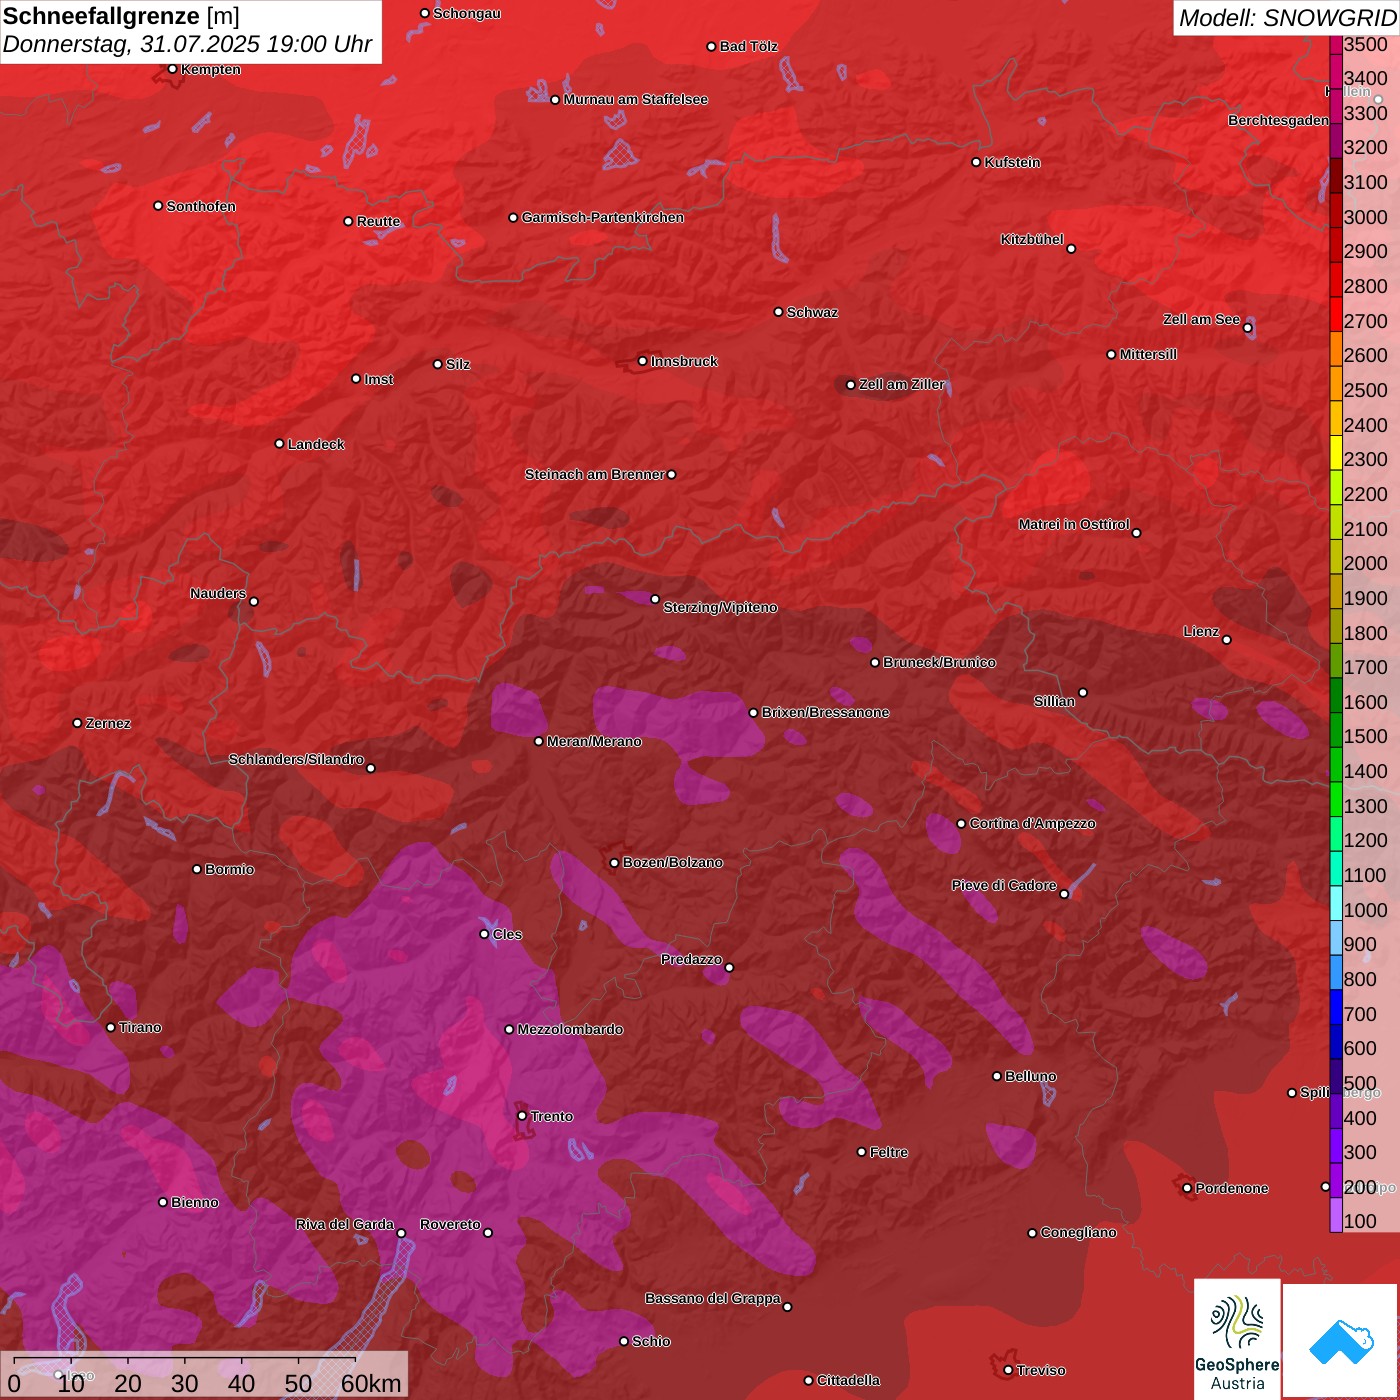The width and height of the screenshot is (1400, 1400).
Task: Click the Lienz label
Action: click(x=1200, y=631)
